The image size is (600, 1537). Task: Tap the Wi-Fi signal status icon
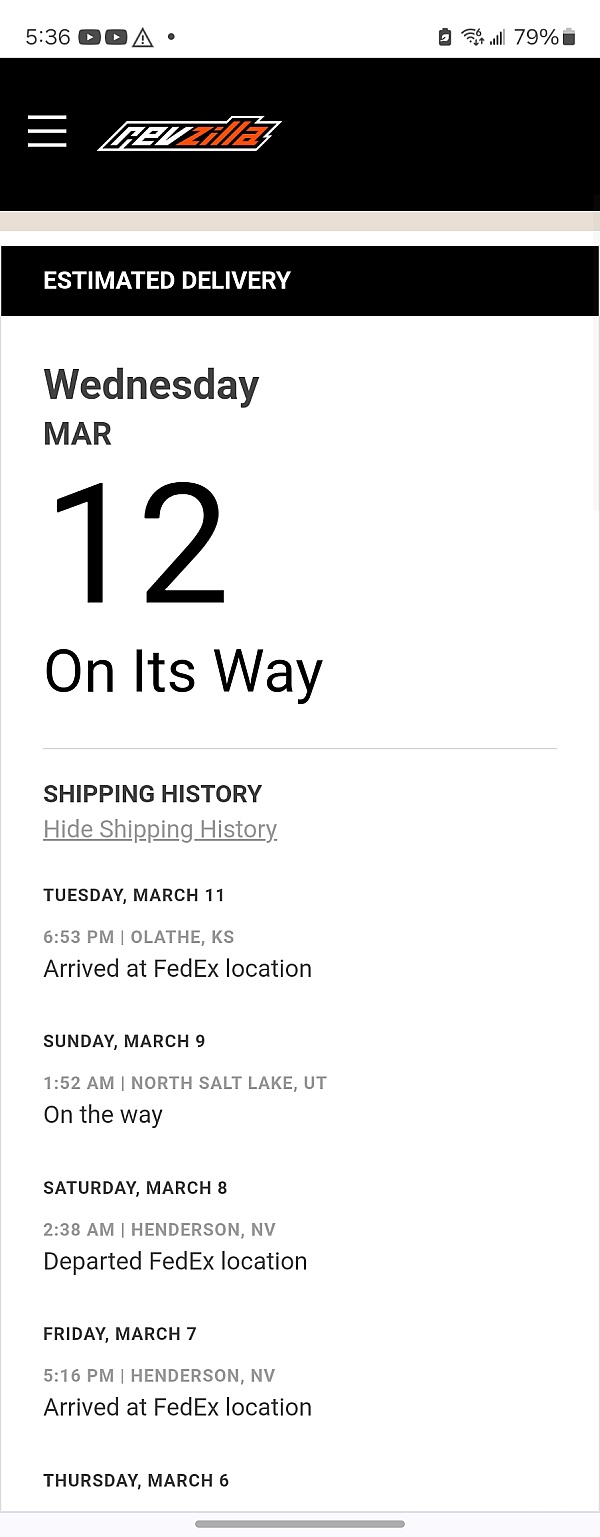pos(472,38)
